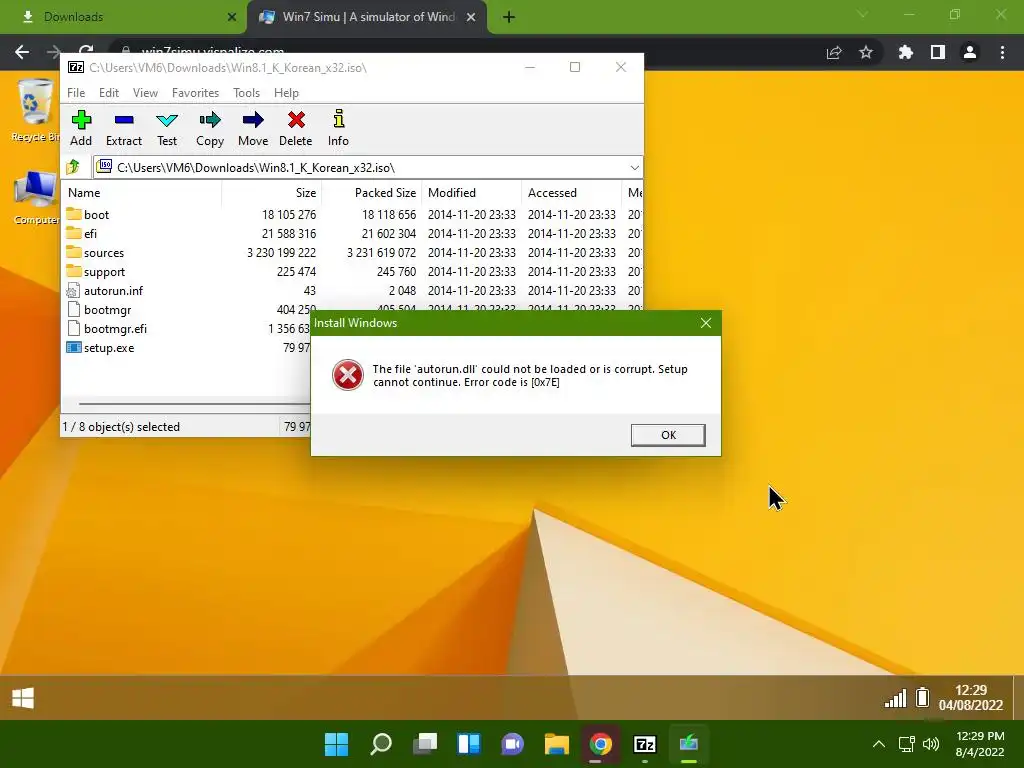
Task: Close the Win7 Simu browser tab
Action: [x=471, y=17]
